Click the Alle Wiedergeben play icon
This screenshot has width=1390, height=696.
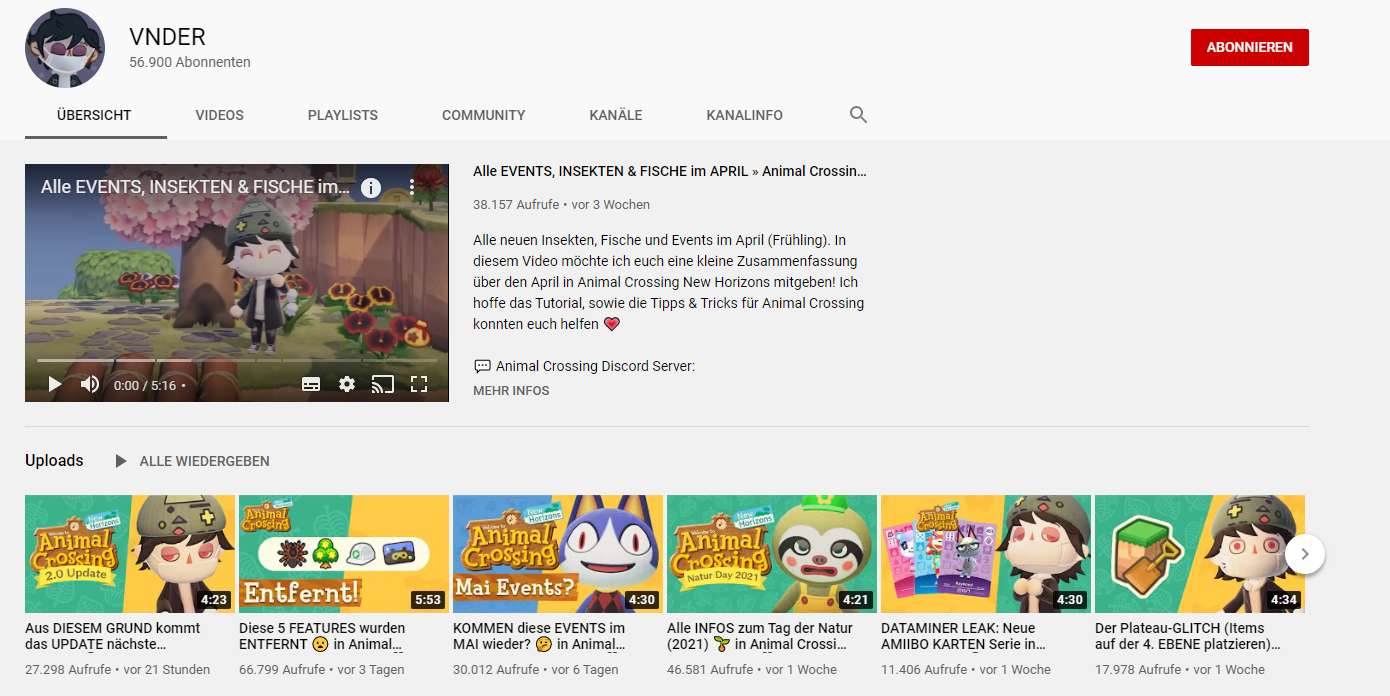point(121,461)
